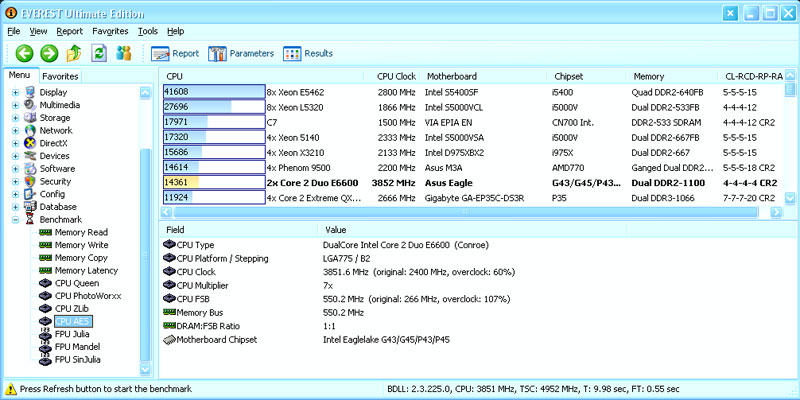Select the Software icon in tree

[x=30, y=169]
